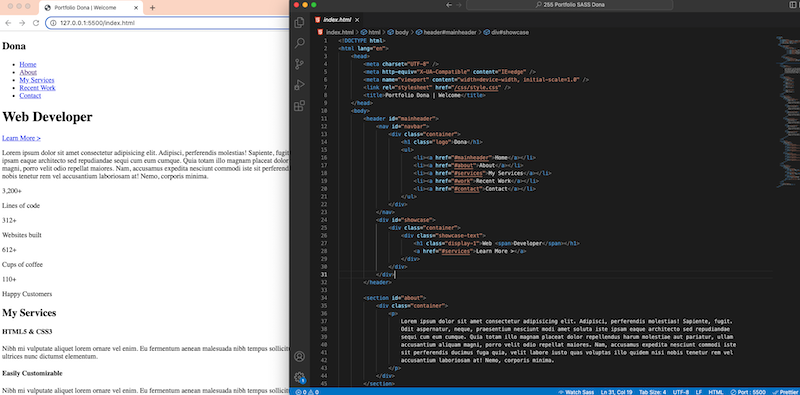Click the VS Code go forward arrow
Viewport: 800px width, 395px height.
coord(459,5)
